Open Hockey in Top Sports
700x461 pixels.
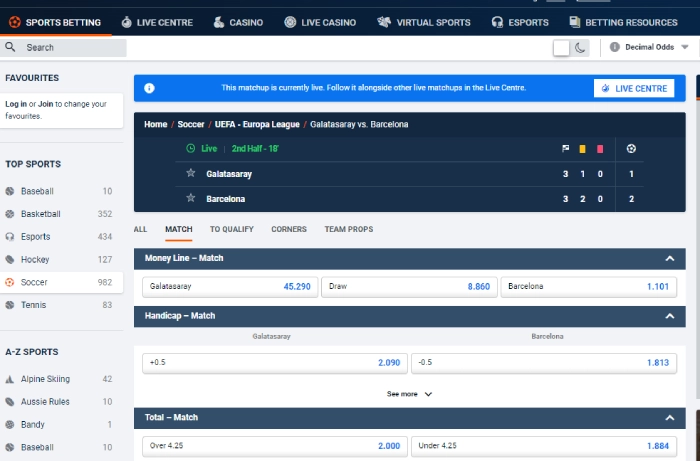click(61, 260)
